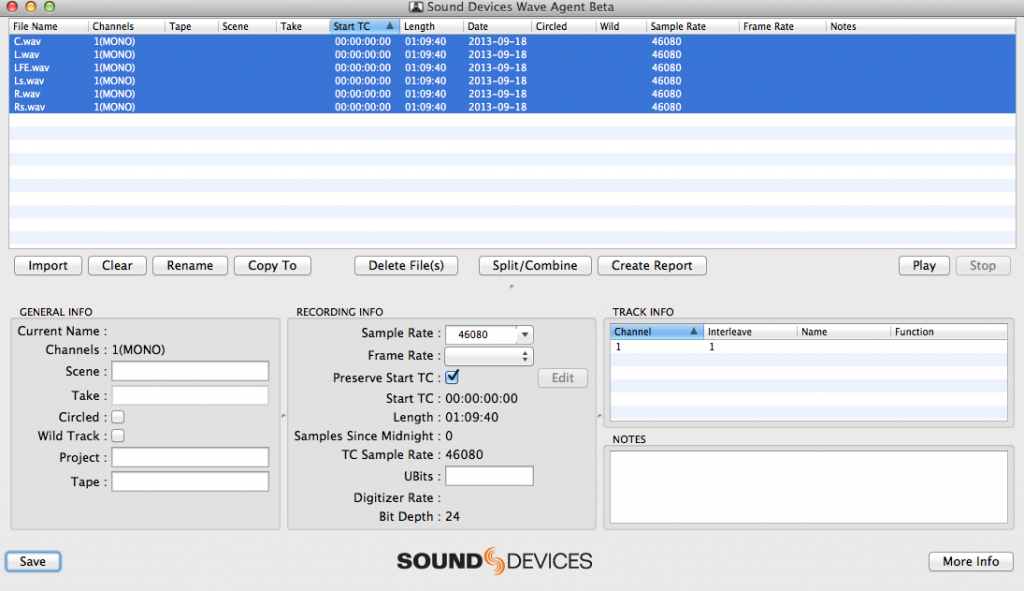
Task: Stop playback with Stop button
Action: [x=983, y=266]
